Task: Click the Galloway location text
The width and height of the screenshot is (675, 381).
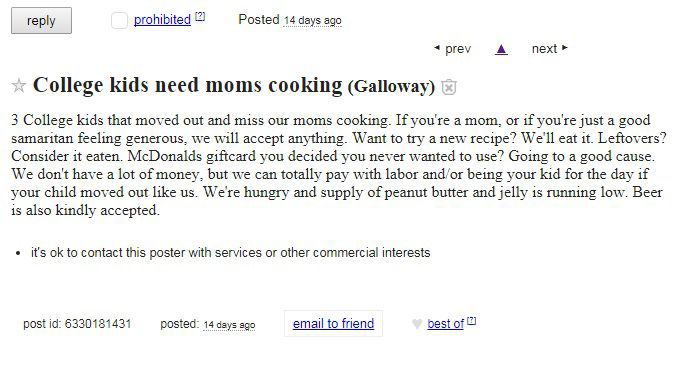Action: point(391,86)
